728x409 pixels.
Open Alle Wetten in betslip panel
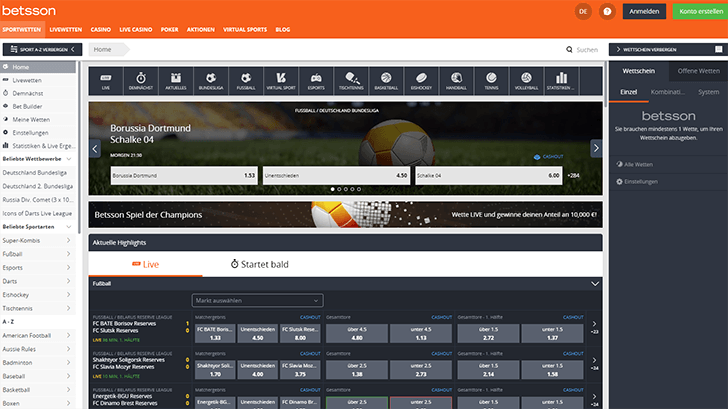click(x=634, y=164)
